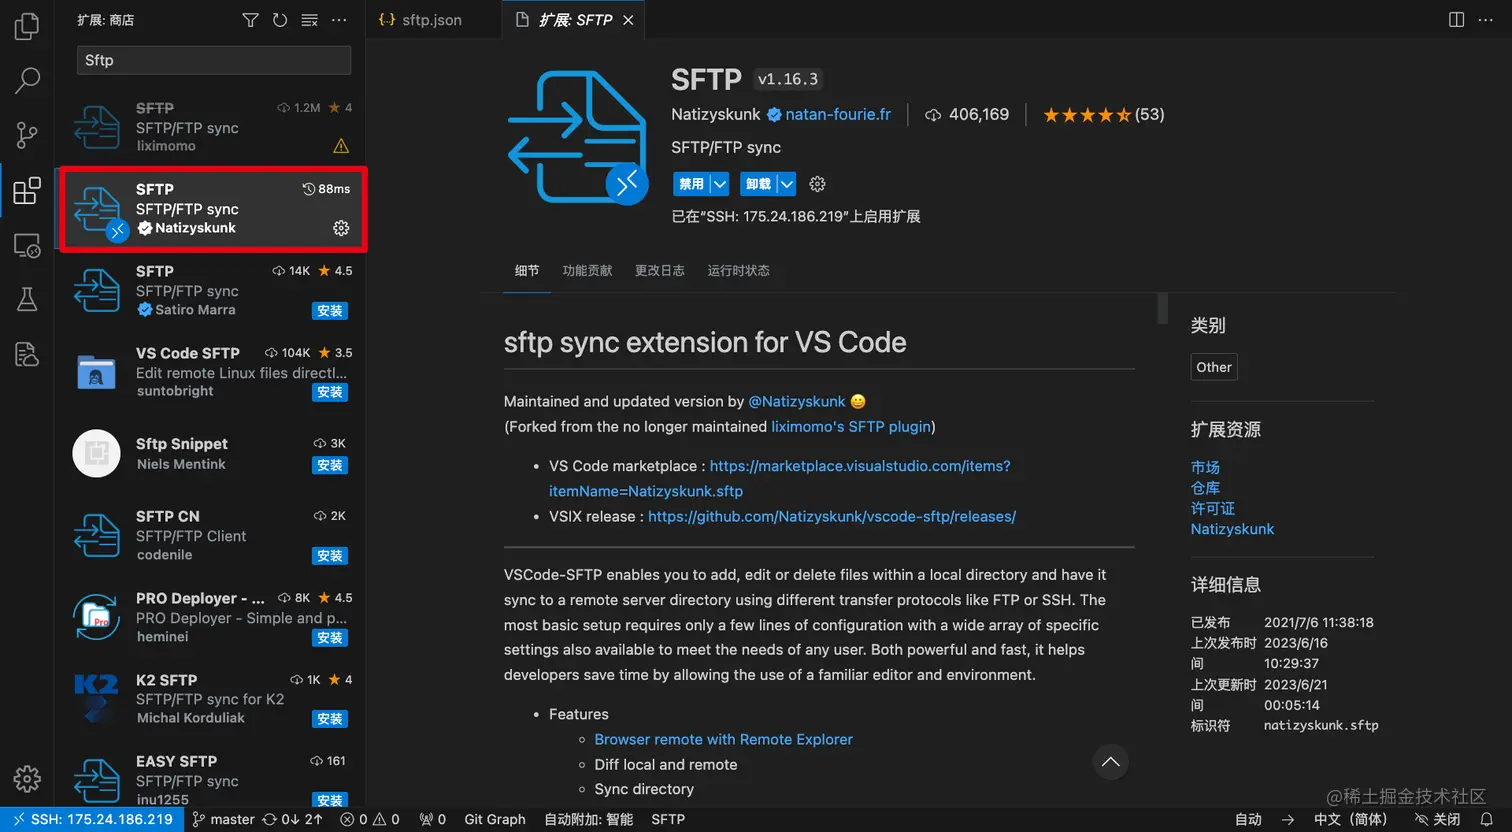Open liximomo's SFTP plugin link

coord(851,427)
